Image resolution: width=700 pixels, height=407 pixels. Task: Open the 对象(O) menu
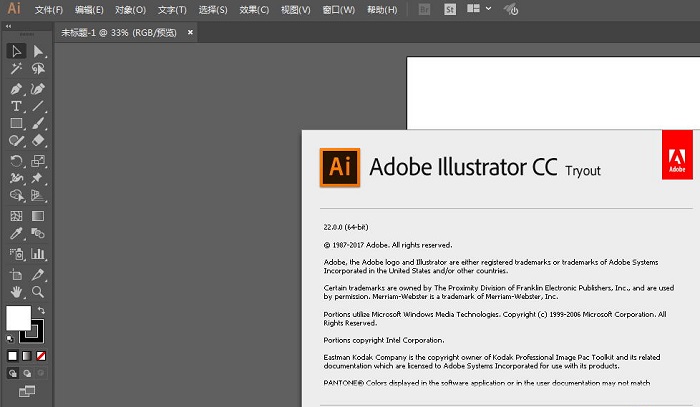point(130,10)
